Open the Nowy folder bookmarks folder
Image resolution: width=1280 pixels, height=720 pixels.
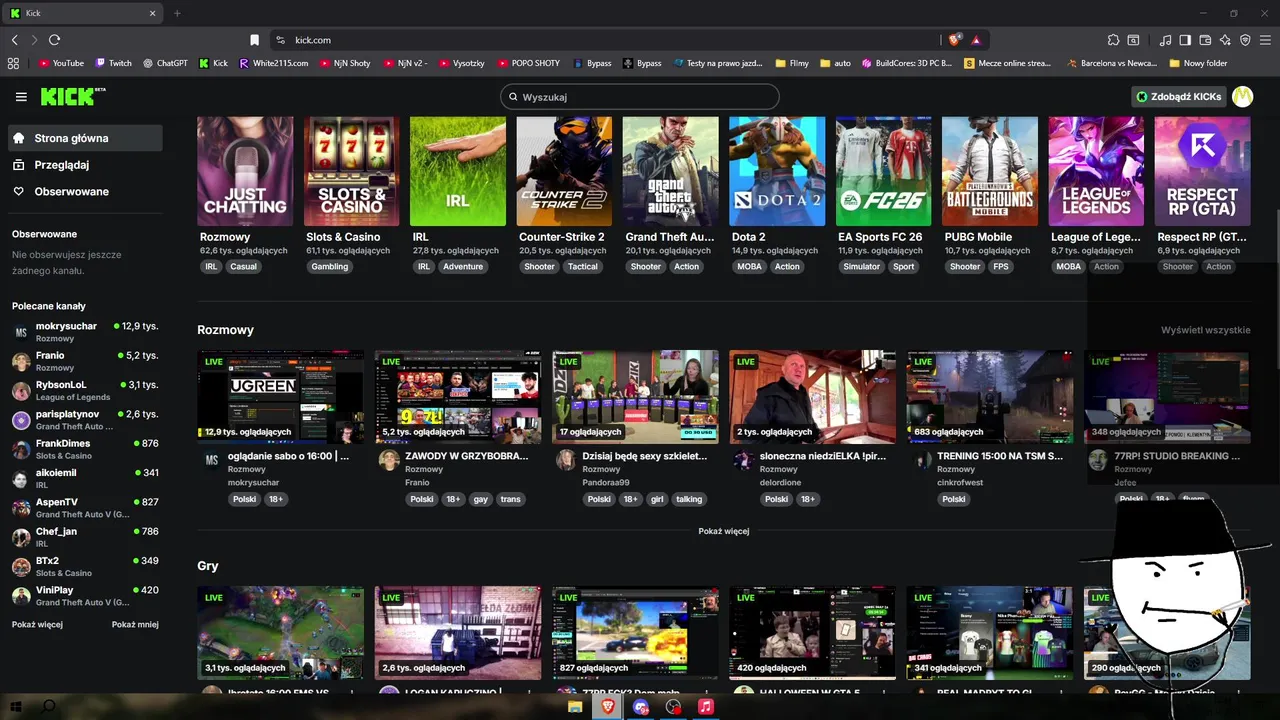1198,63
